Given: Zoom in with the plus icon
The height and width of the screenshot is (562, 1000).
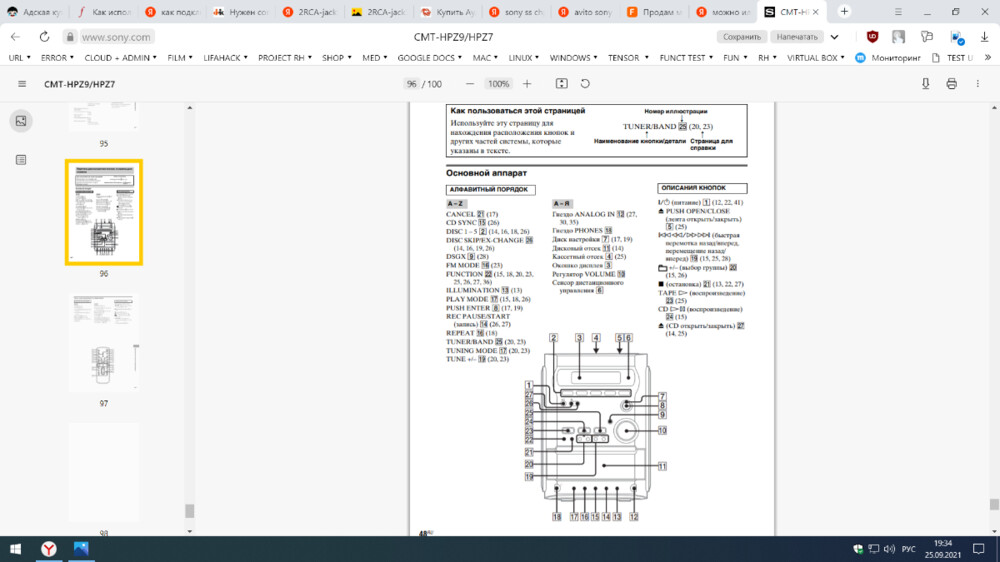Looking at the screenshot, I should coord(527,84).
